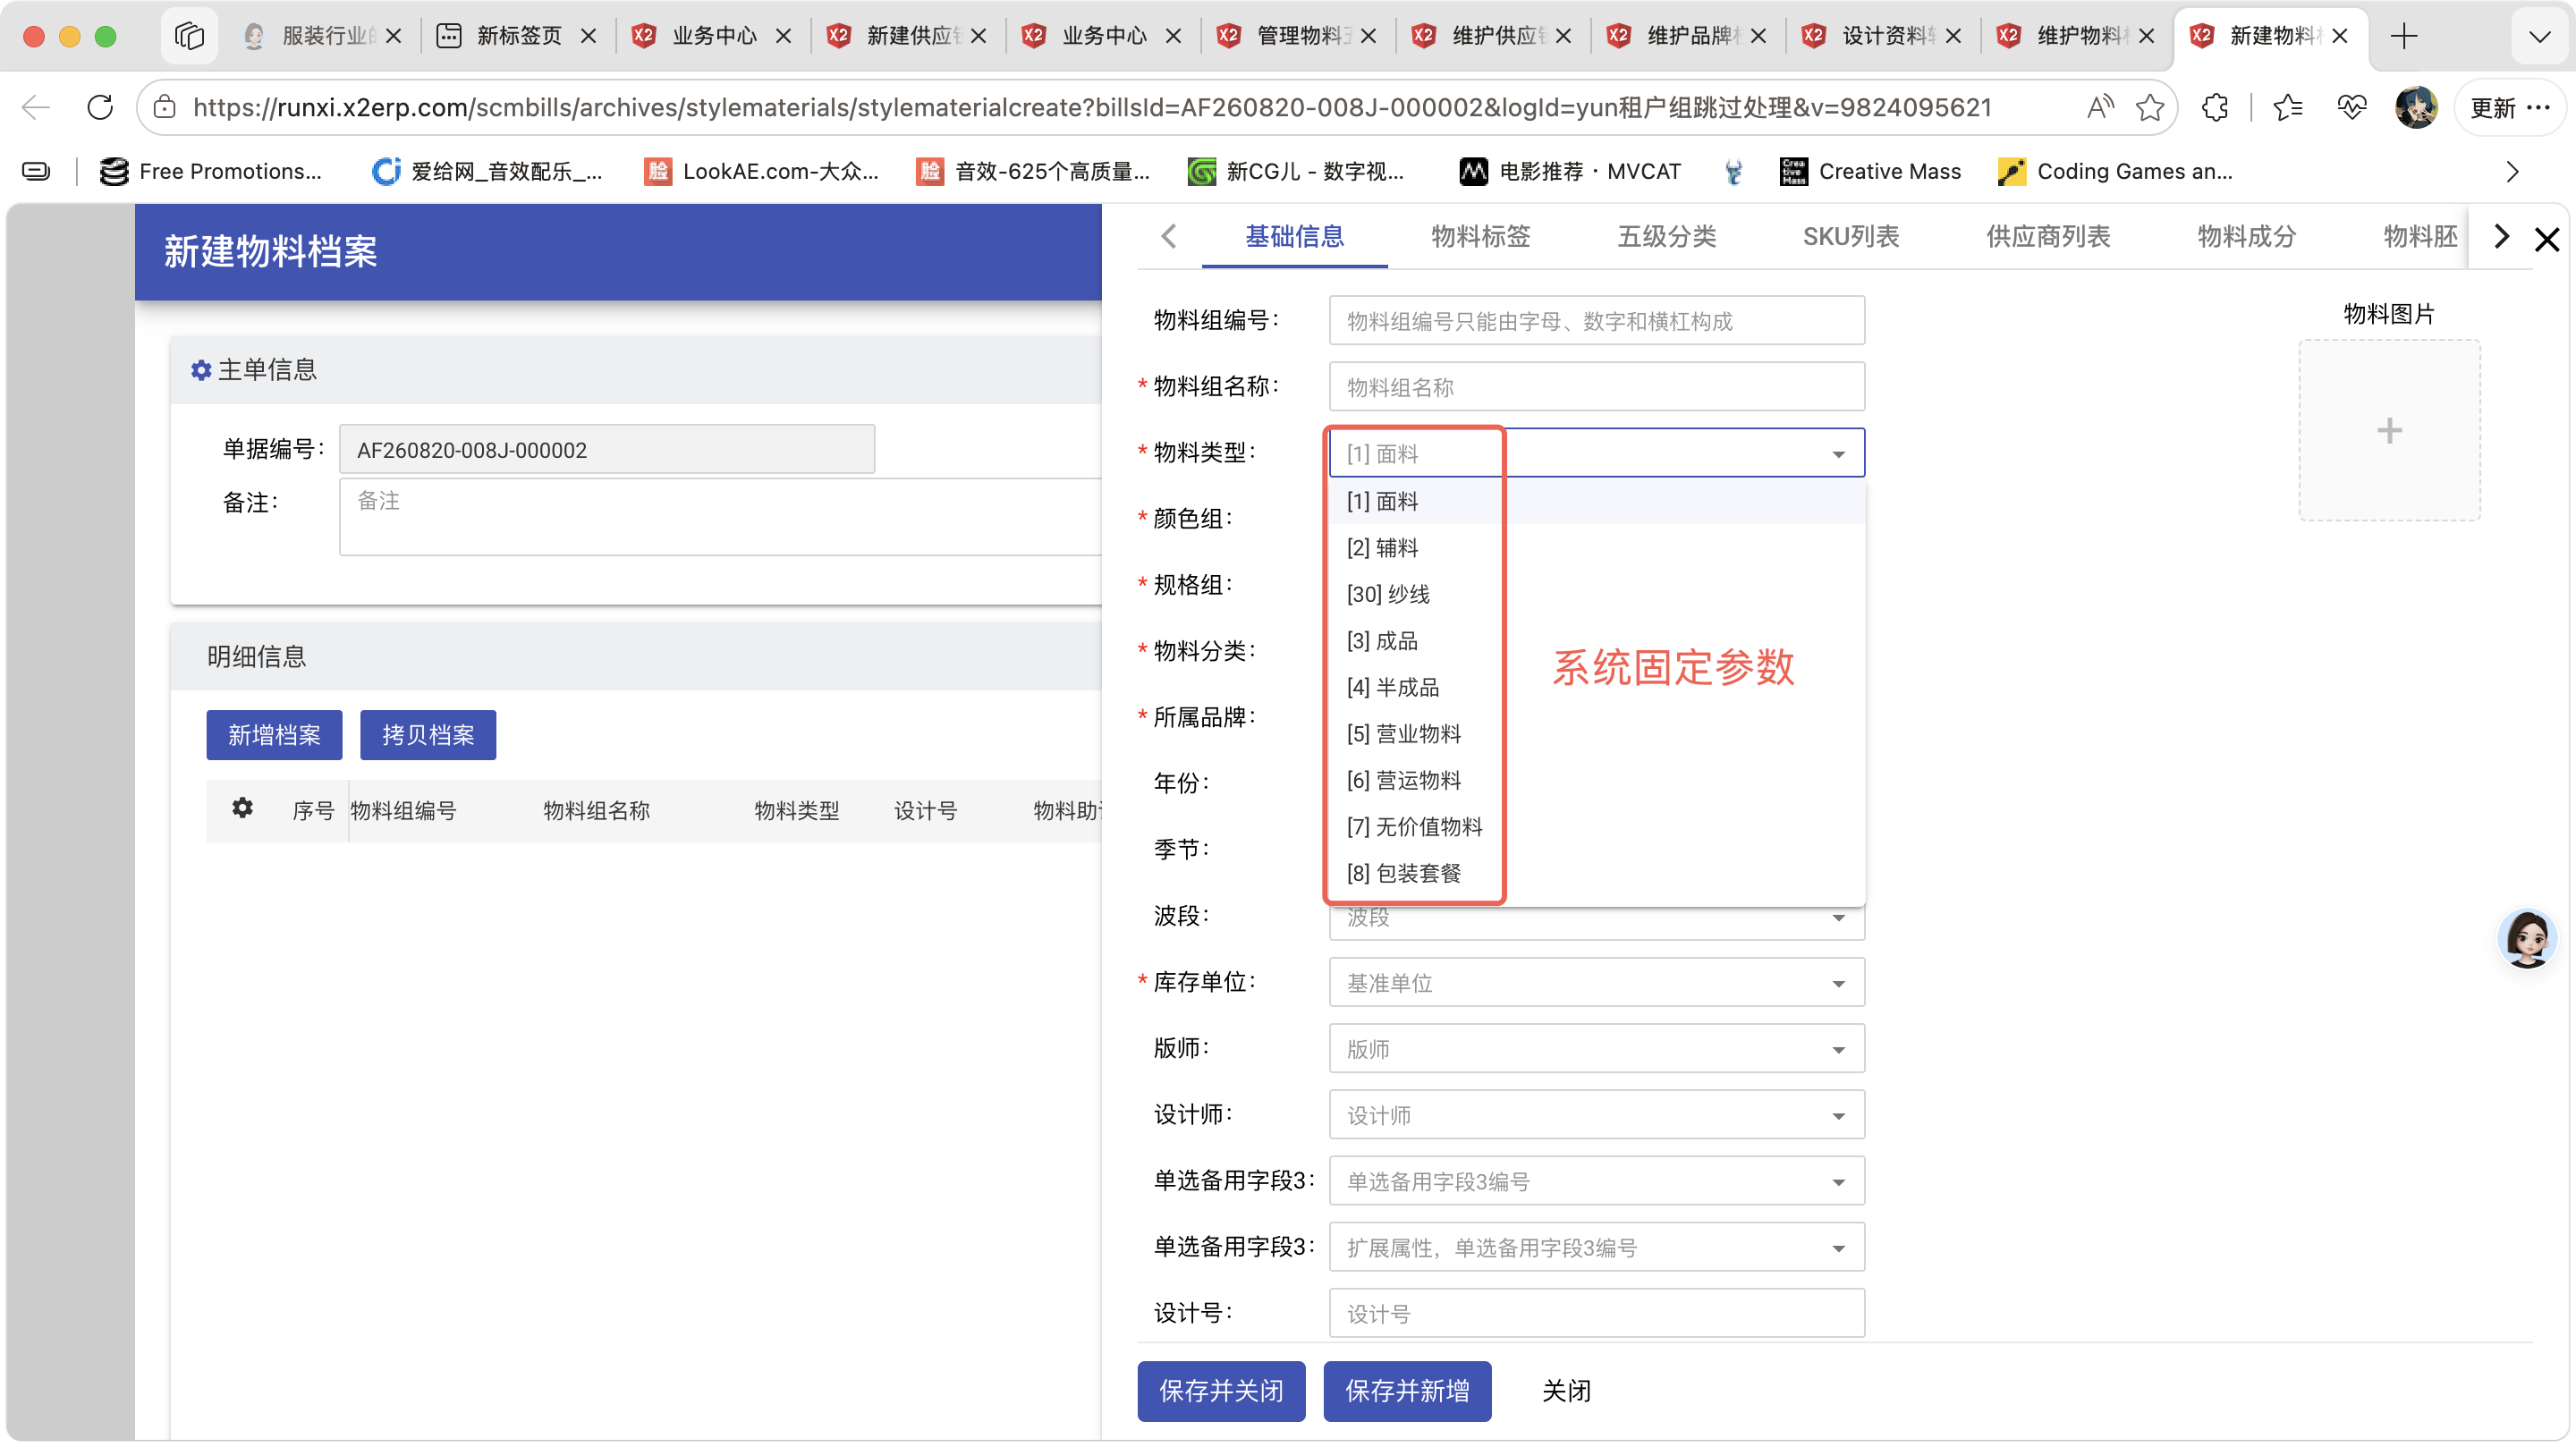Focus 物料组编号 input field
Image resolution: width=2576 pixels, height=1447 pixels.
1596,321
